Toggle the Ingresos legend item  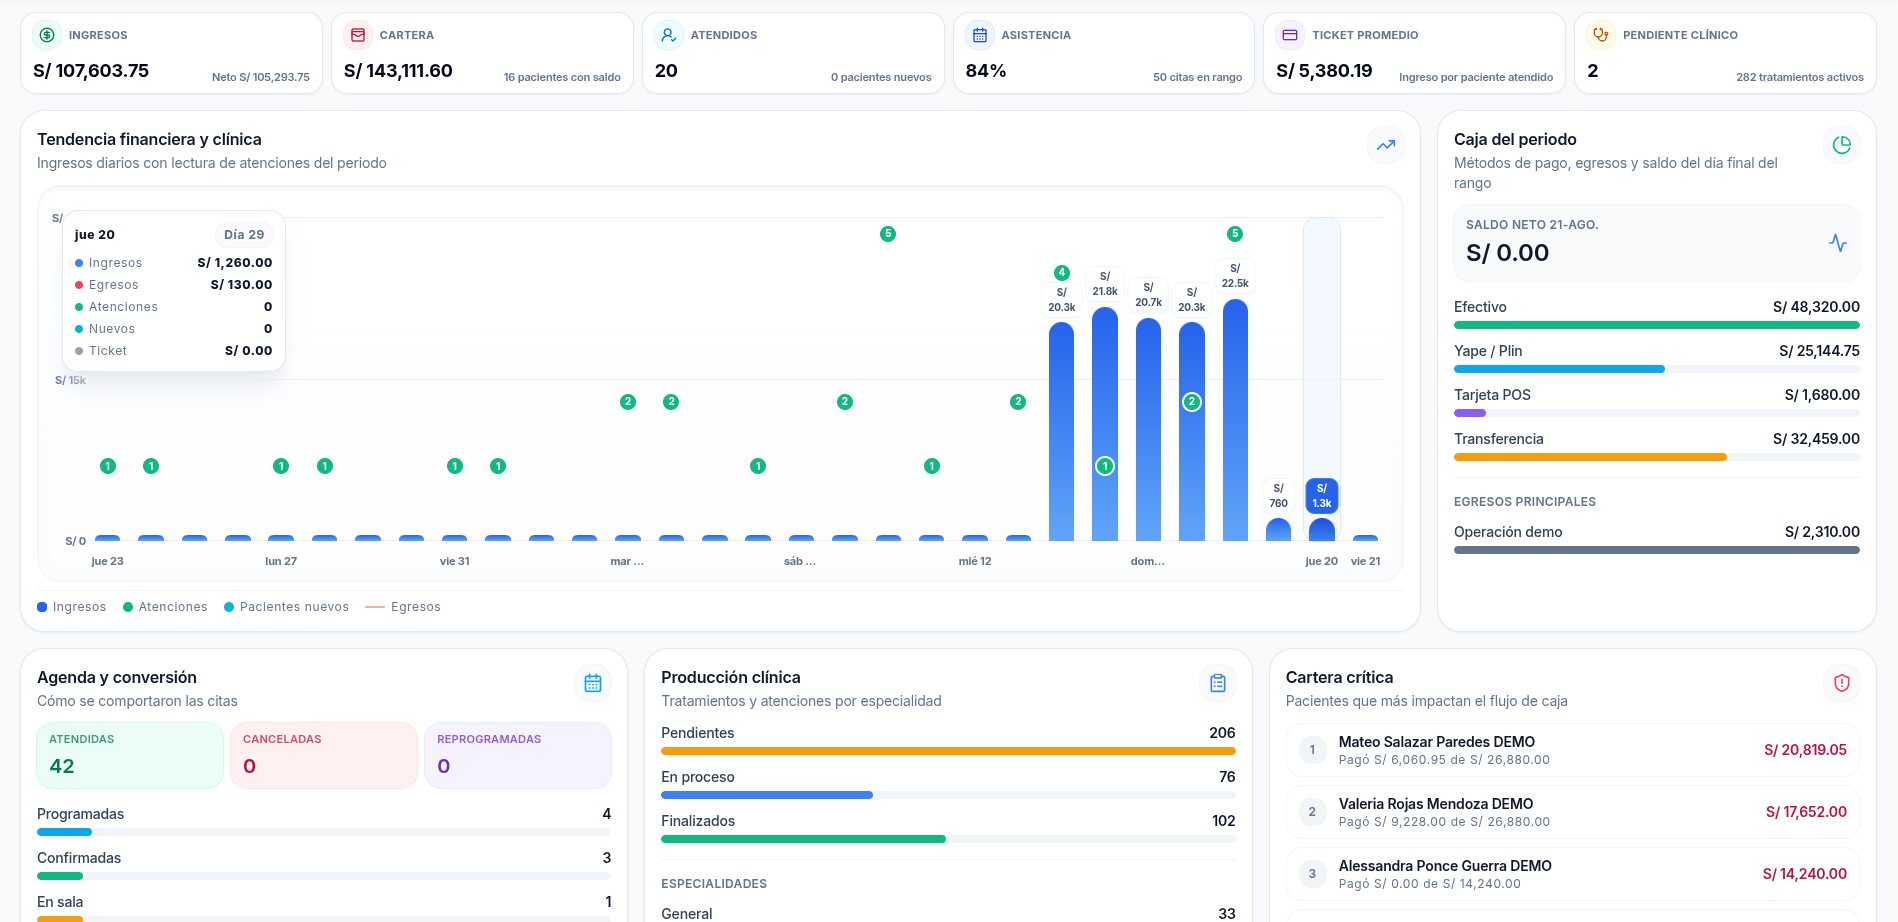click(x=72, y=607)
